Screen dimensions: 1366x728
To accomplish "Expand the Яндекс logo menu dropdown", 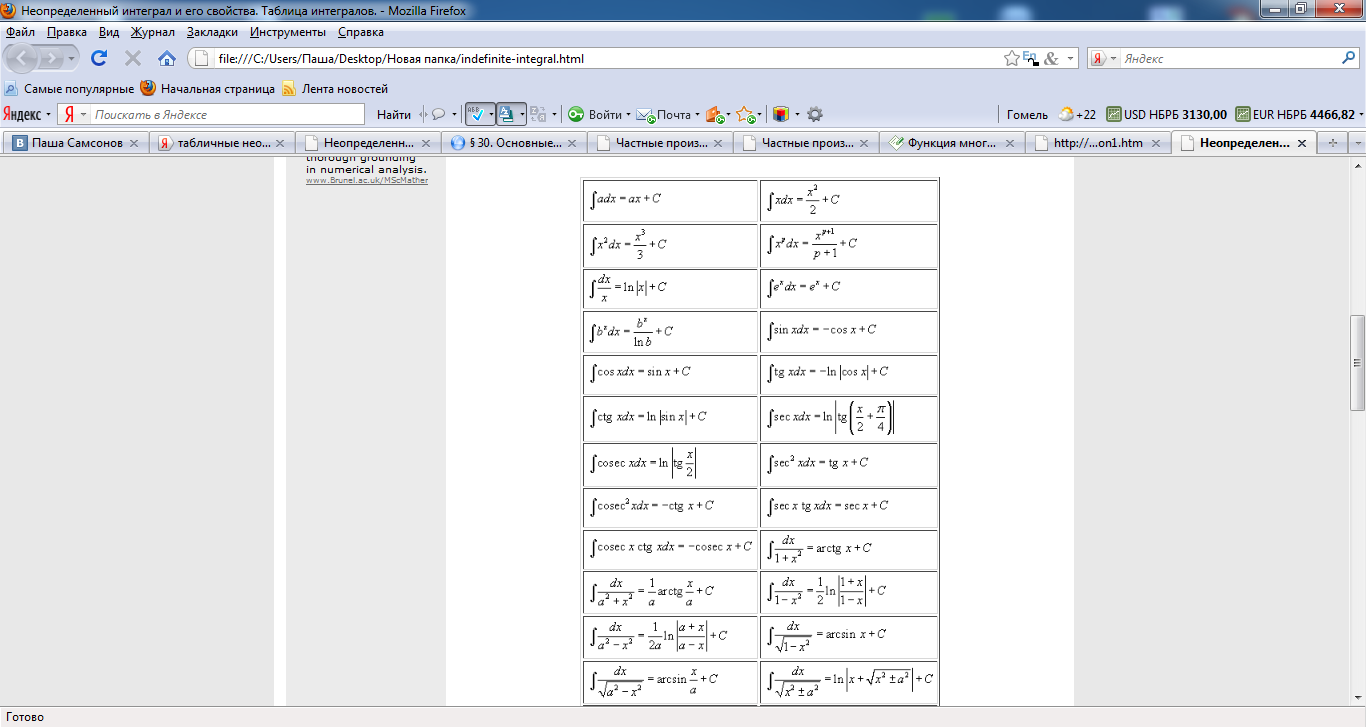I will (x=48, y=114).
